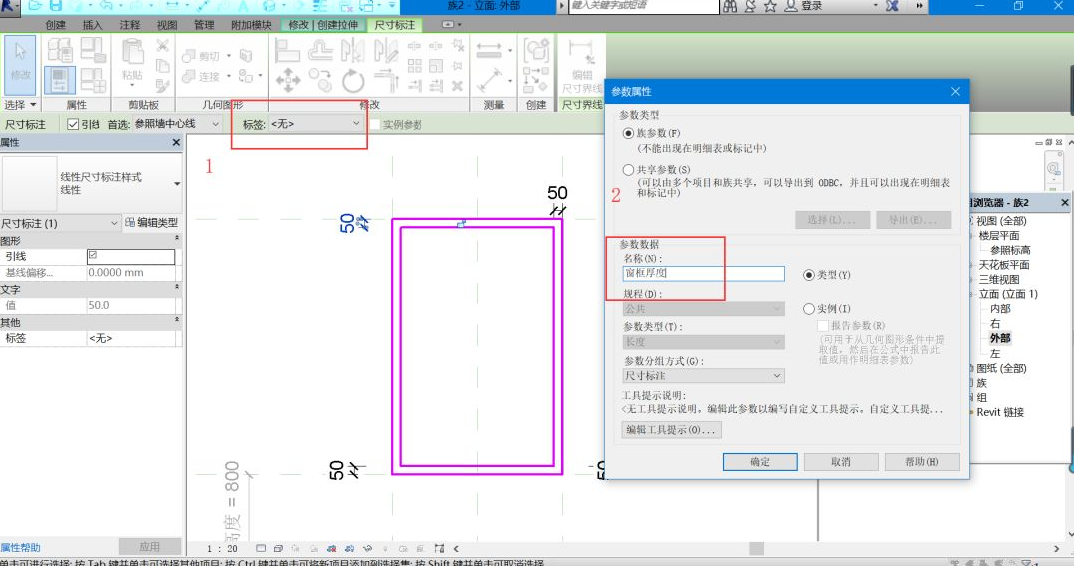Open the 插入 ribbon tab
The image size is (1074, 566).
(x=92, y=25)
